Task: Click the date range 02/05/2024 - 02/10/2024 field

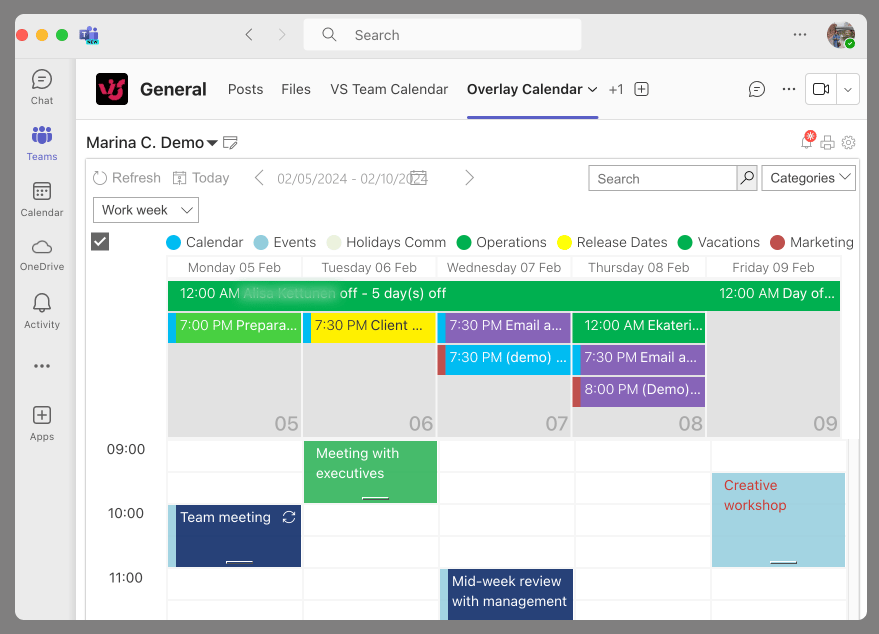Action: tap(352, 178)
